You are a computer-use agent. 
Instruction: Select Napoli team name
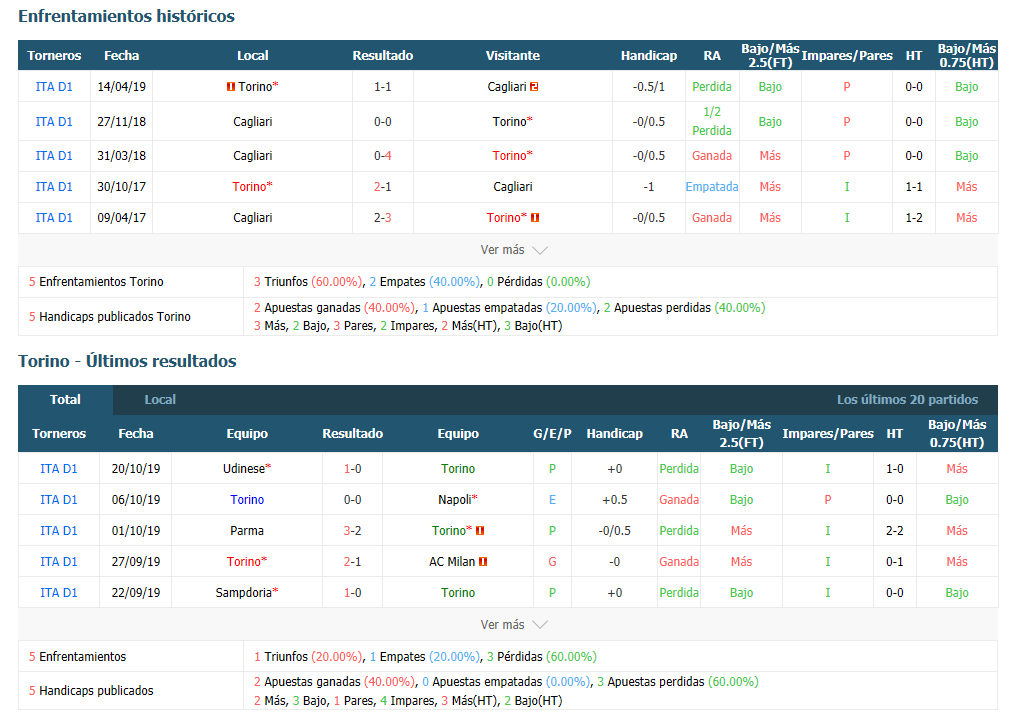[x=455, y=500]
